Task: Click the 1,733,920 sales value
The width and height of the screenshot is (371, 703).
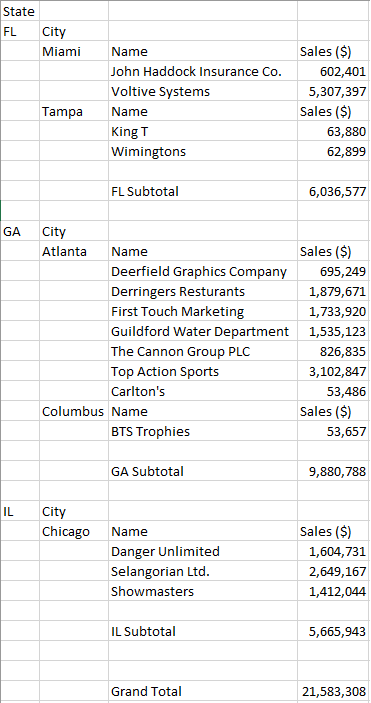Action: 334,311
